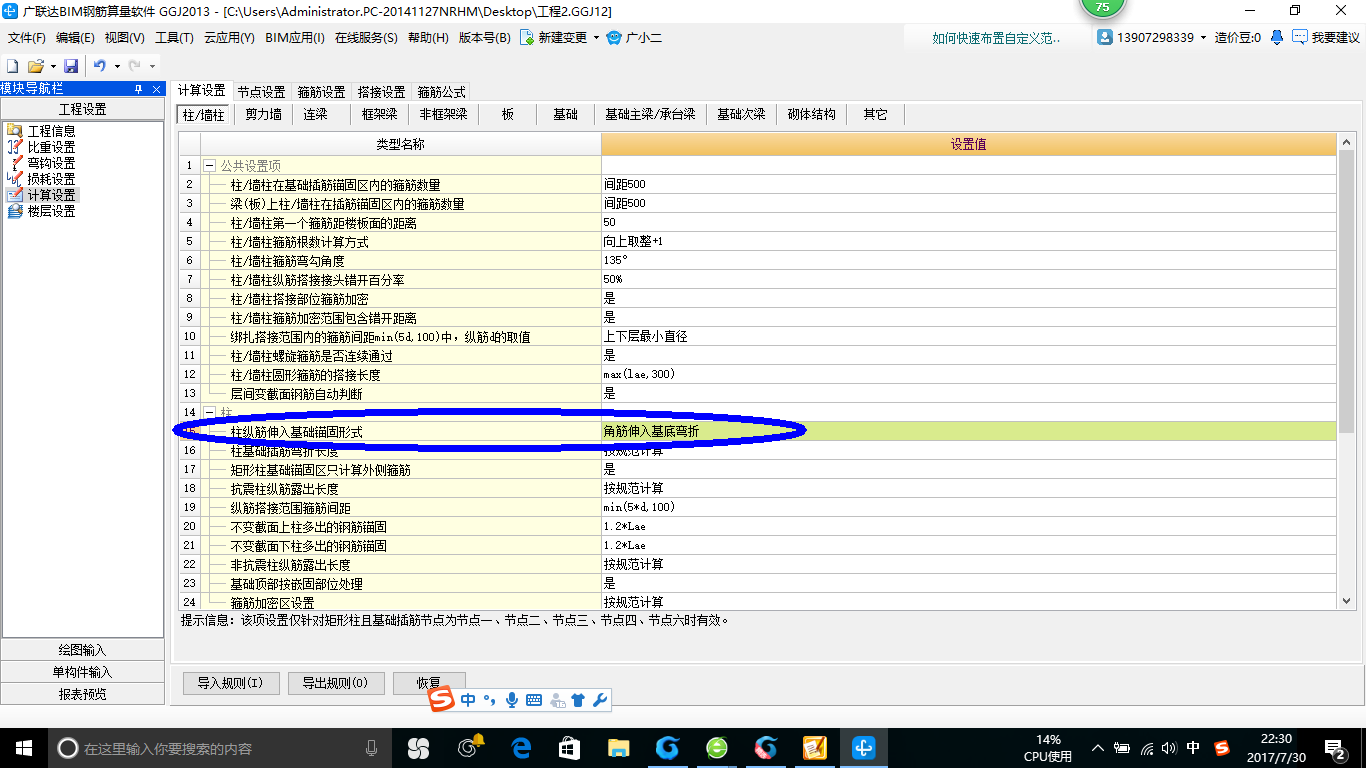Open 文件(F) menu
This screenshot has width=1366, height=768.
pyautogui.click(x=27, y=38)
